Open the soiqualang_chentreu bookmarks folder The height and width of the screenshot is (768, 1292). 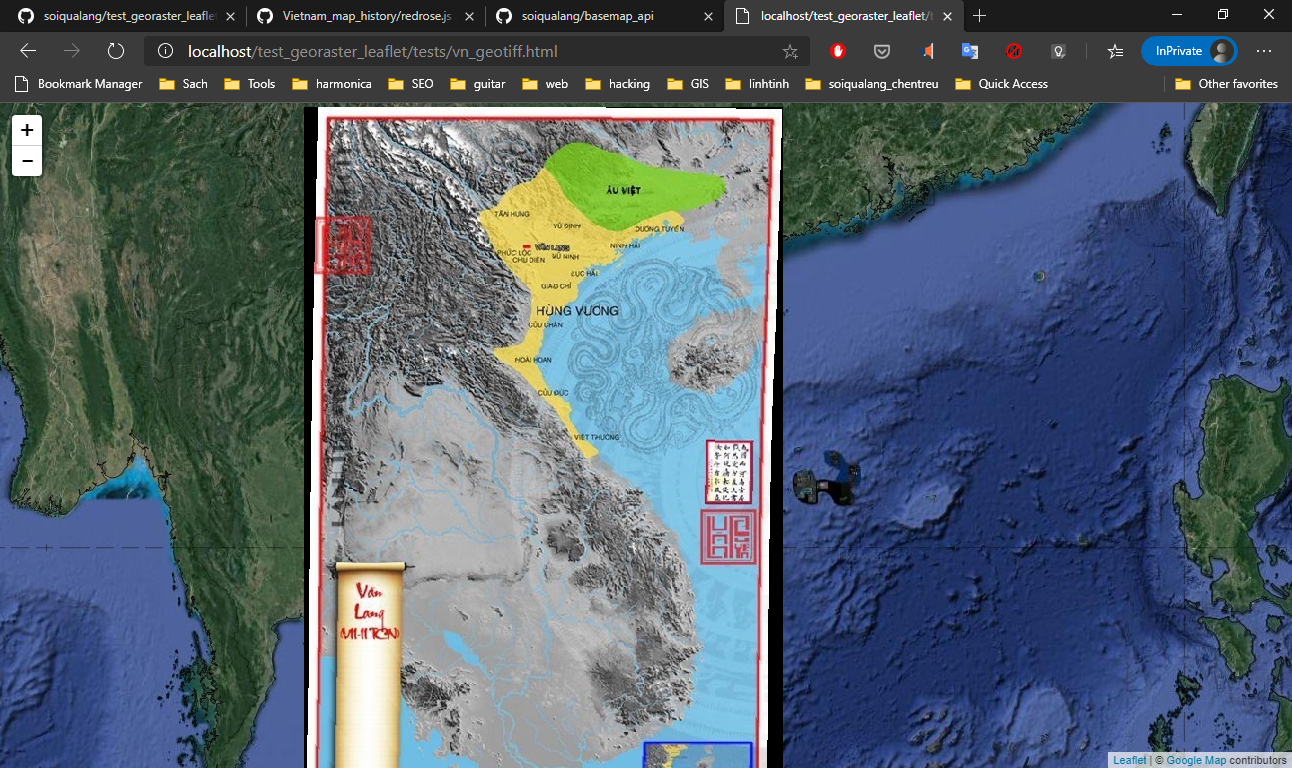pos(872,84)
